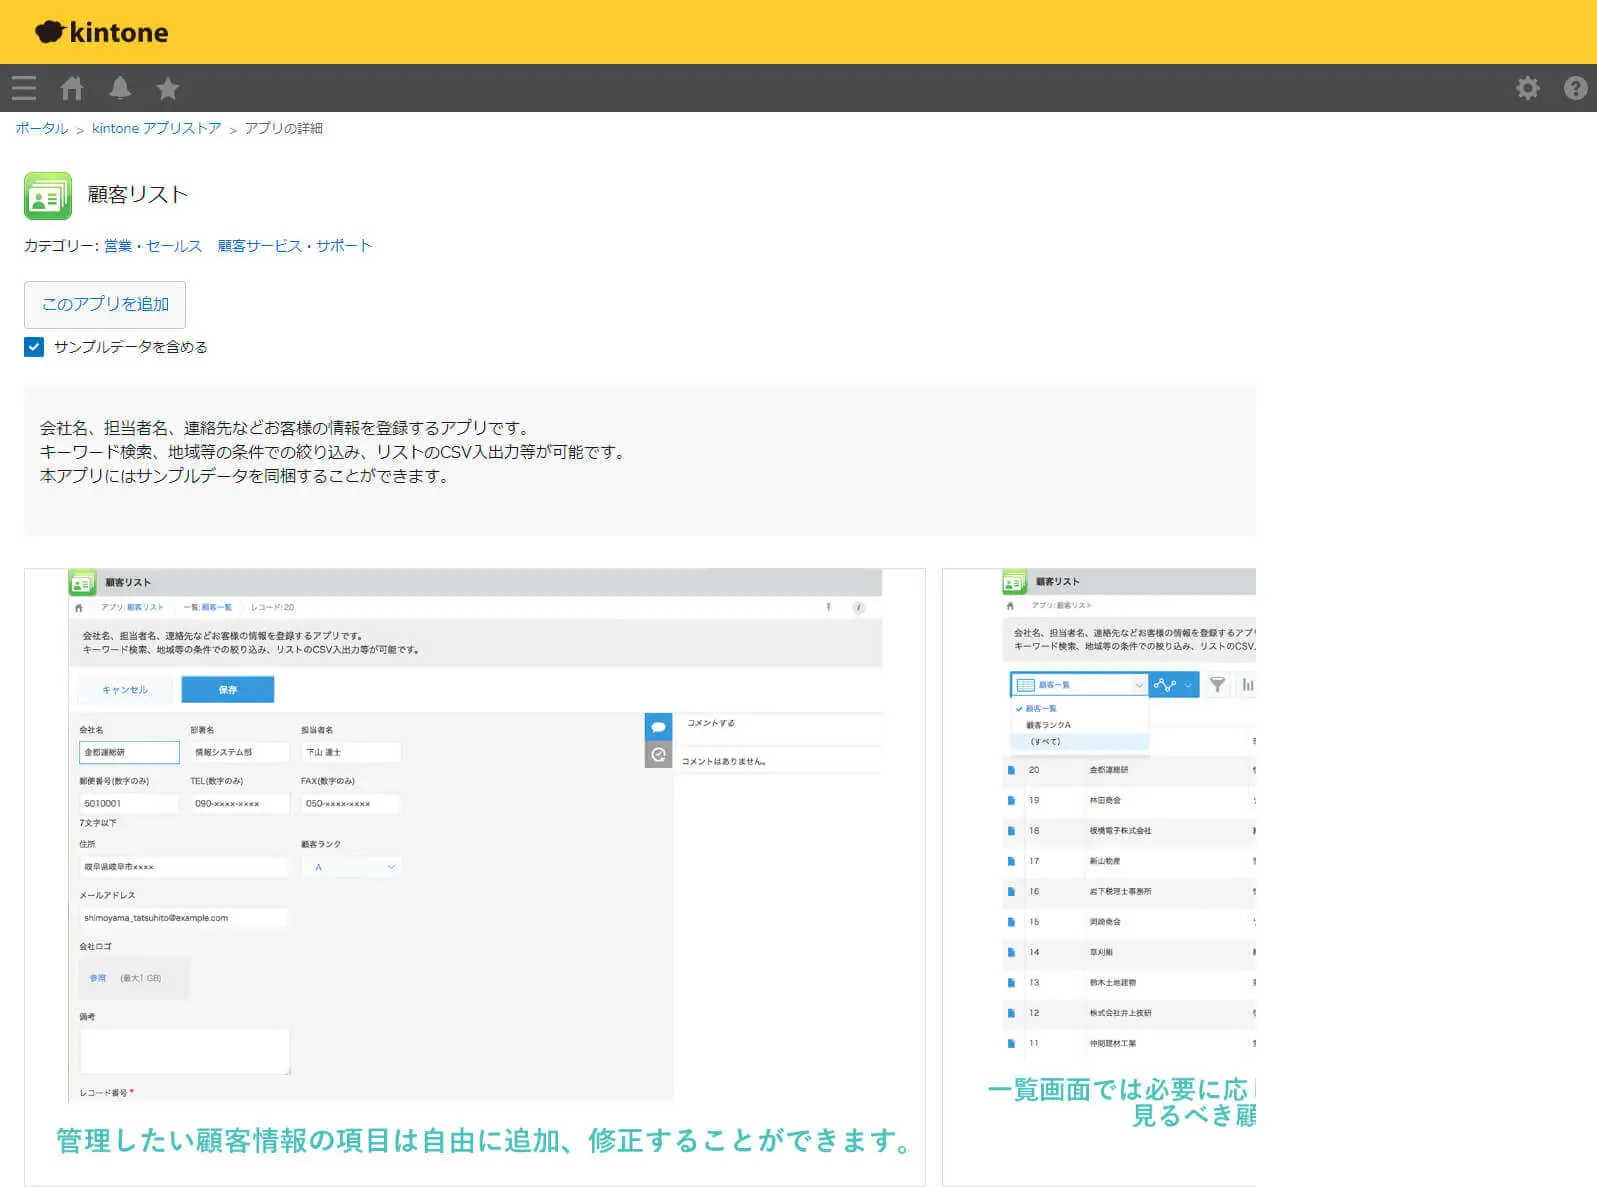This screenshot has height=1187, width=1597.
Task: Open the settings gear menu
Action: tap(1527, 88)
